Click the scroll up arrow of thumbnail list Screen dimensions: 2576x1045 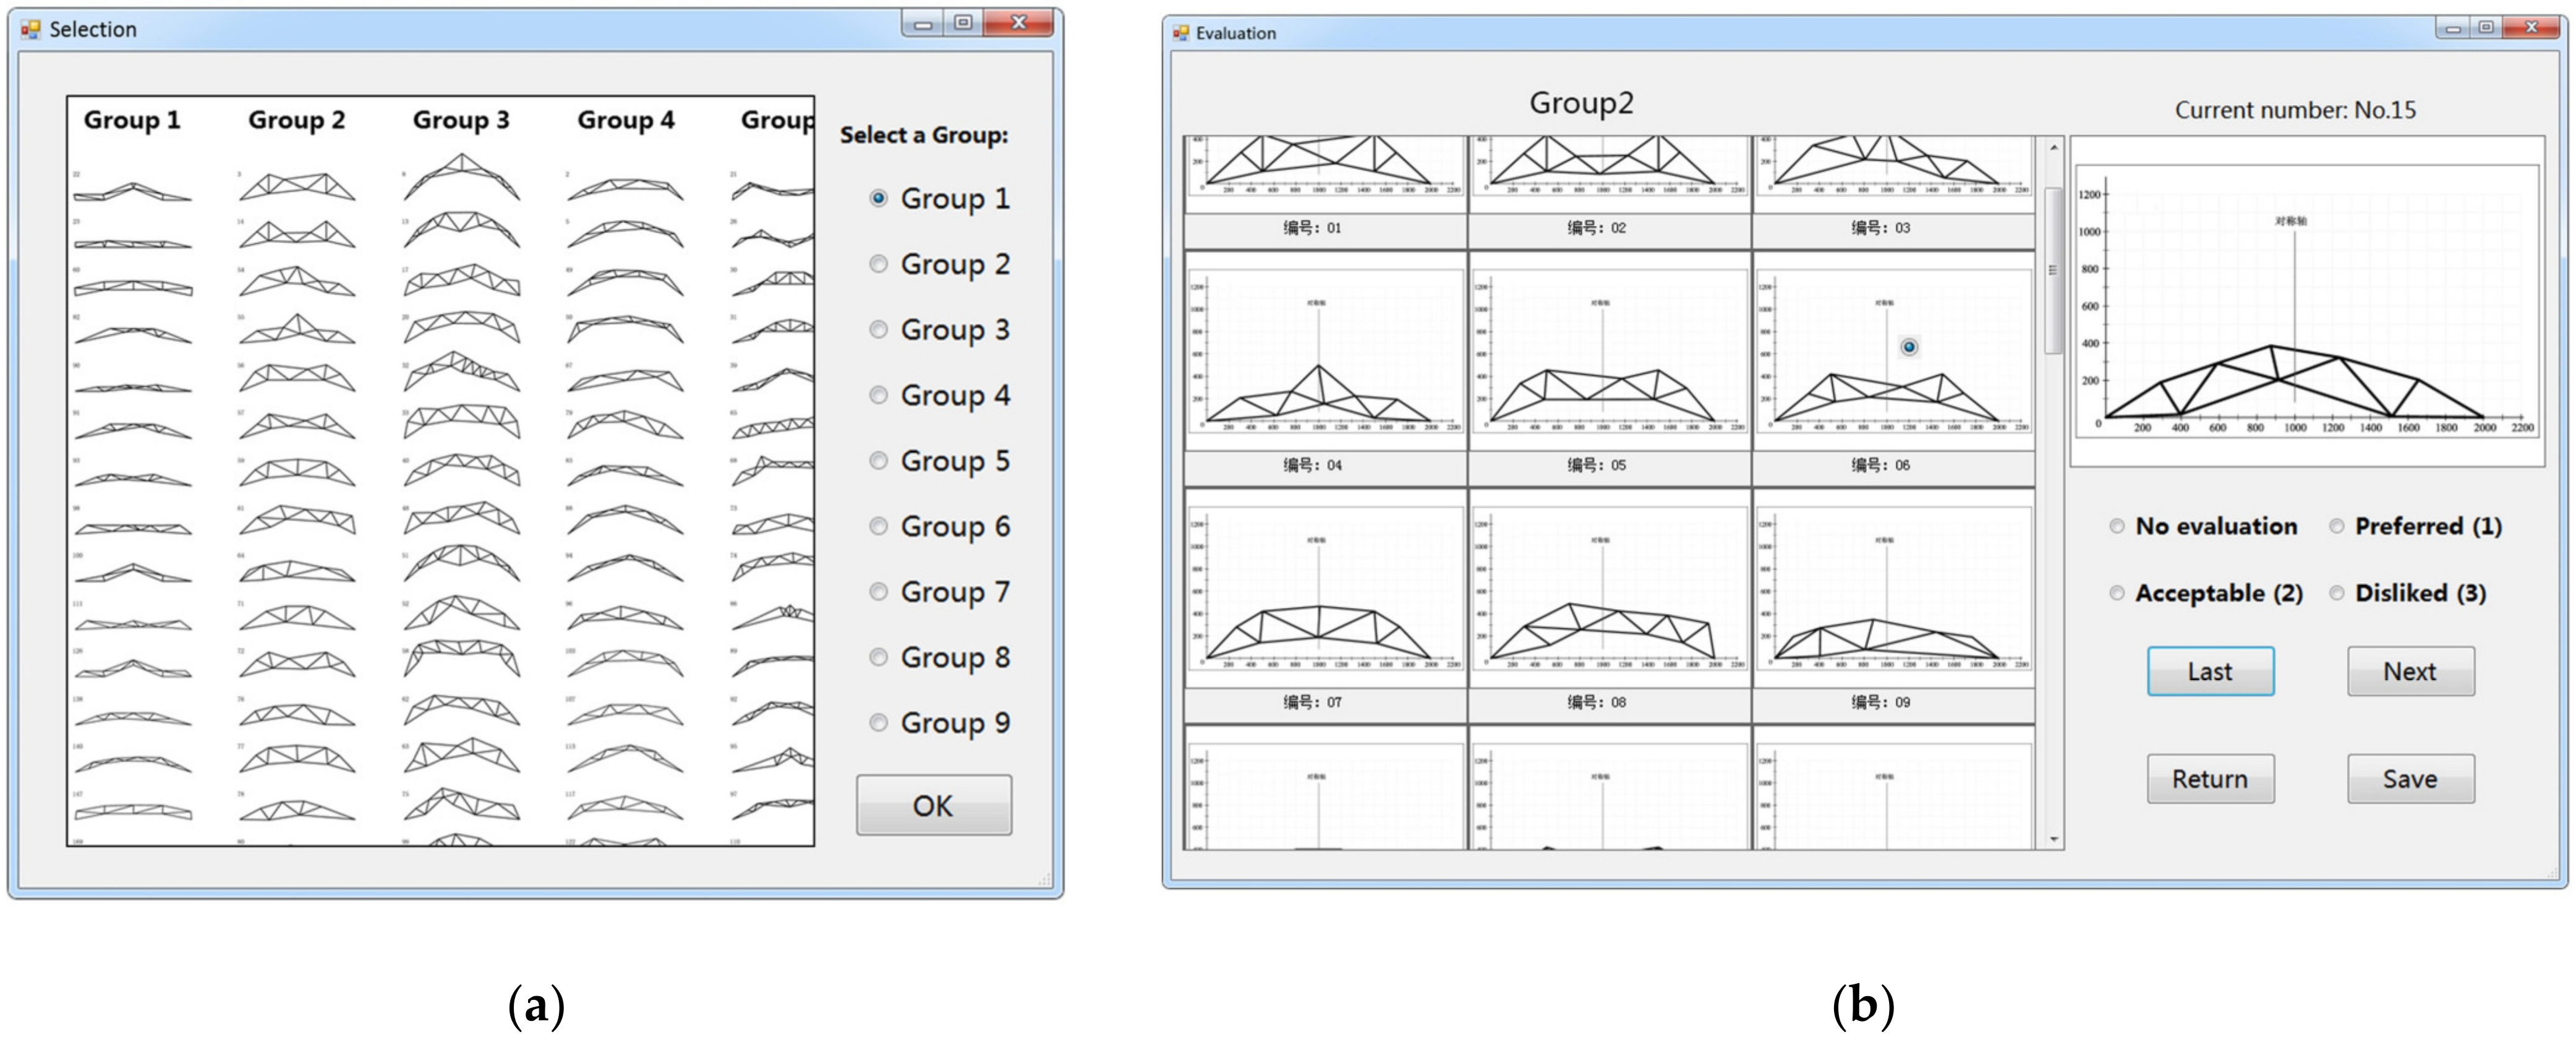2054,148
